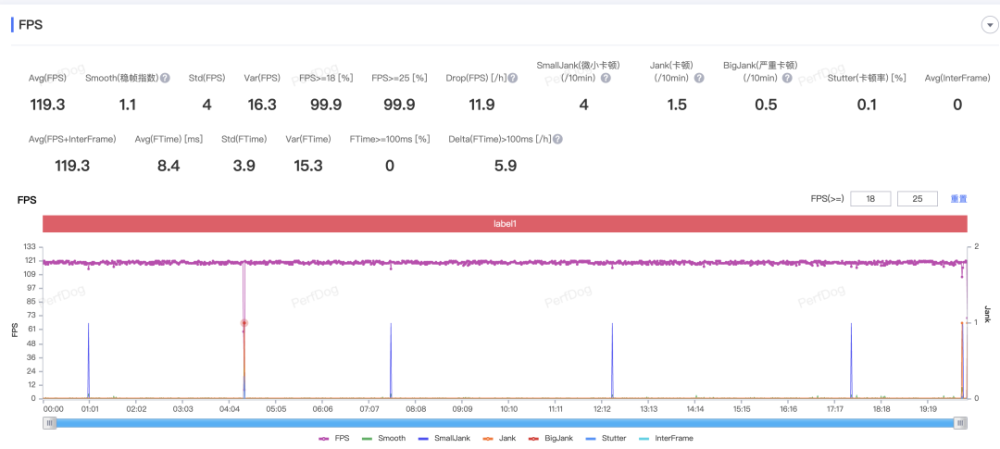Open help icon next to BigJank (/10min)

787,78
